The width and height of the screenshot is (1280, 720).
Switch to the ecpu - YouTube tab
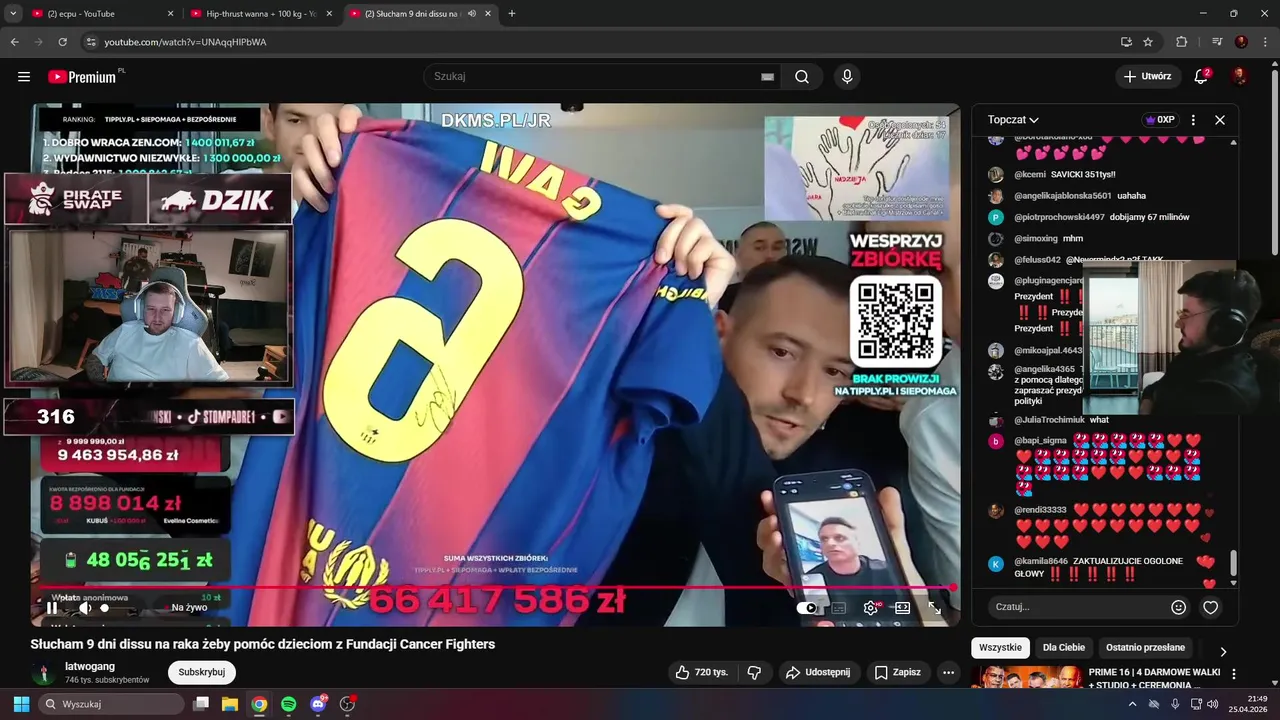click(x=101, y=14)
